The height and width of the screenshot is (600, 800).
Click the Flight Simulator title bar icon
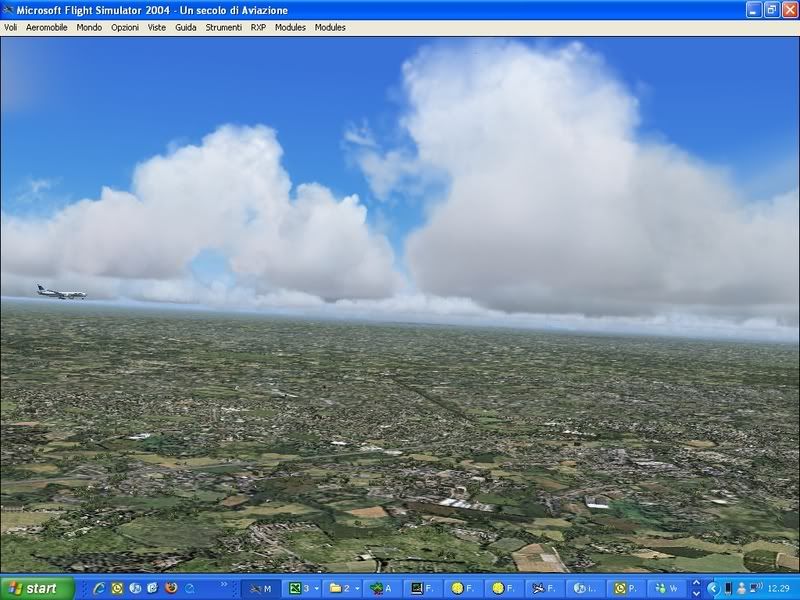pos(8,10)
